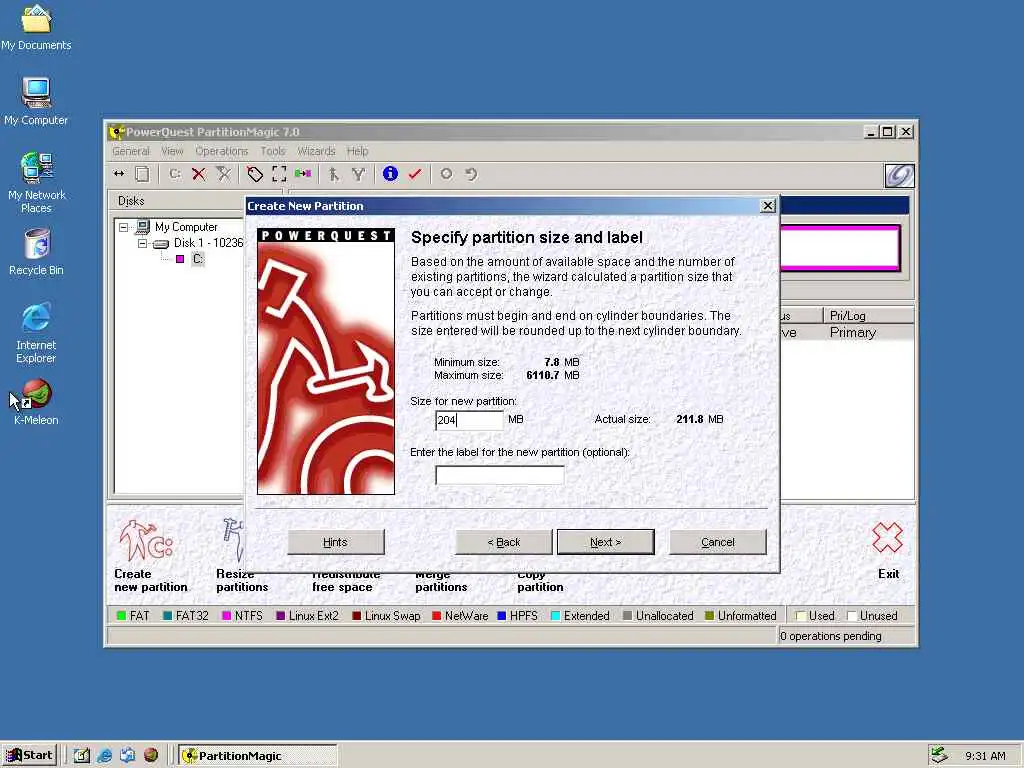
Task: Click the PowerQuest logo icon in toolbar
Action: click(899, 175)
